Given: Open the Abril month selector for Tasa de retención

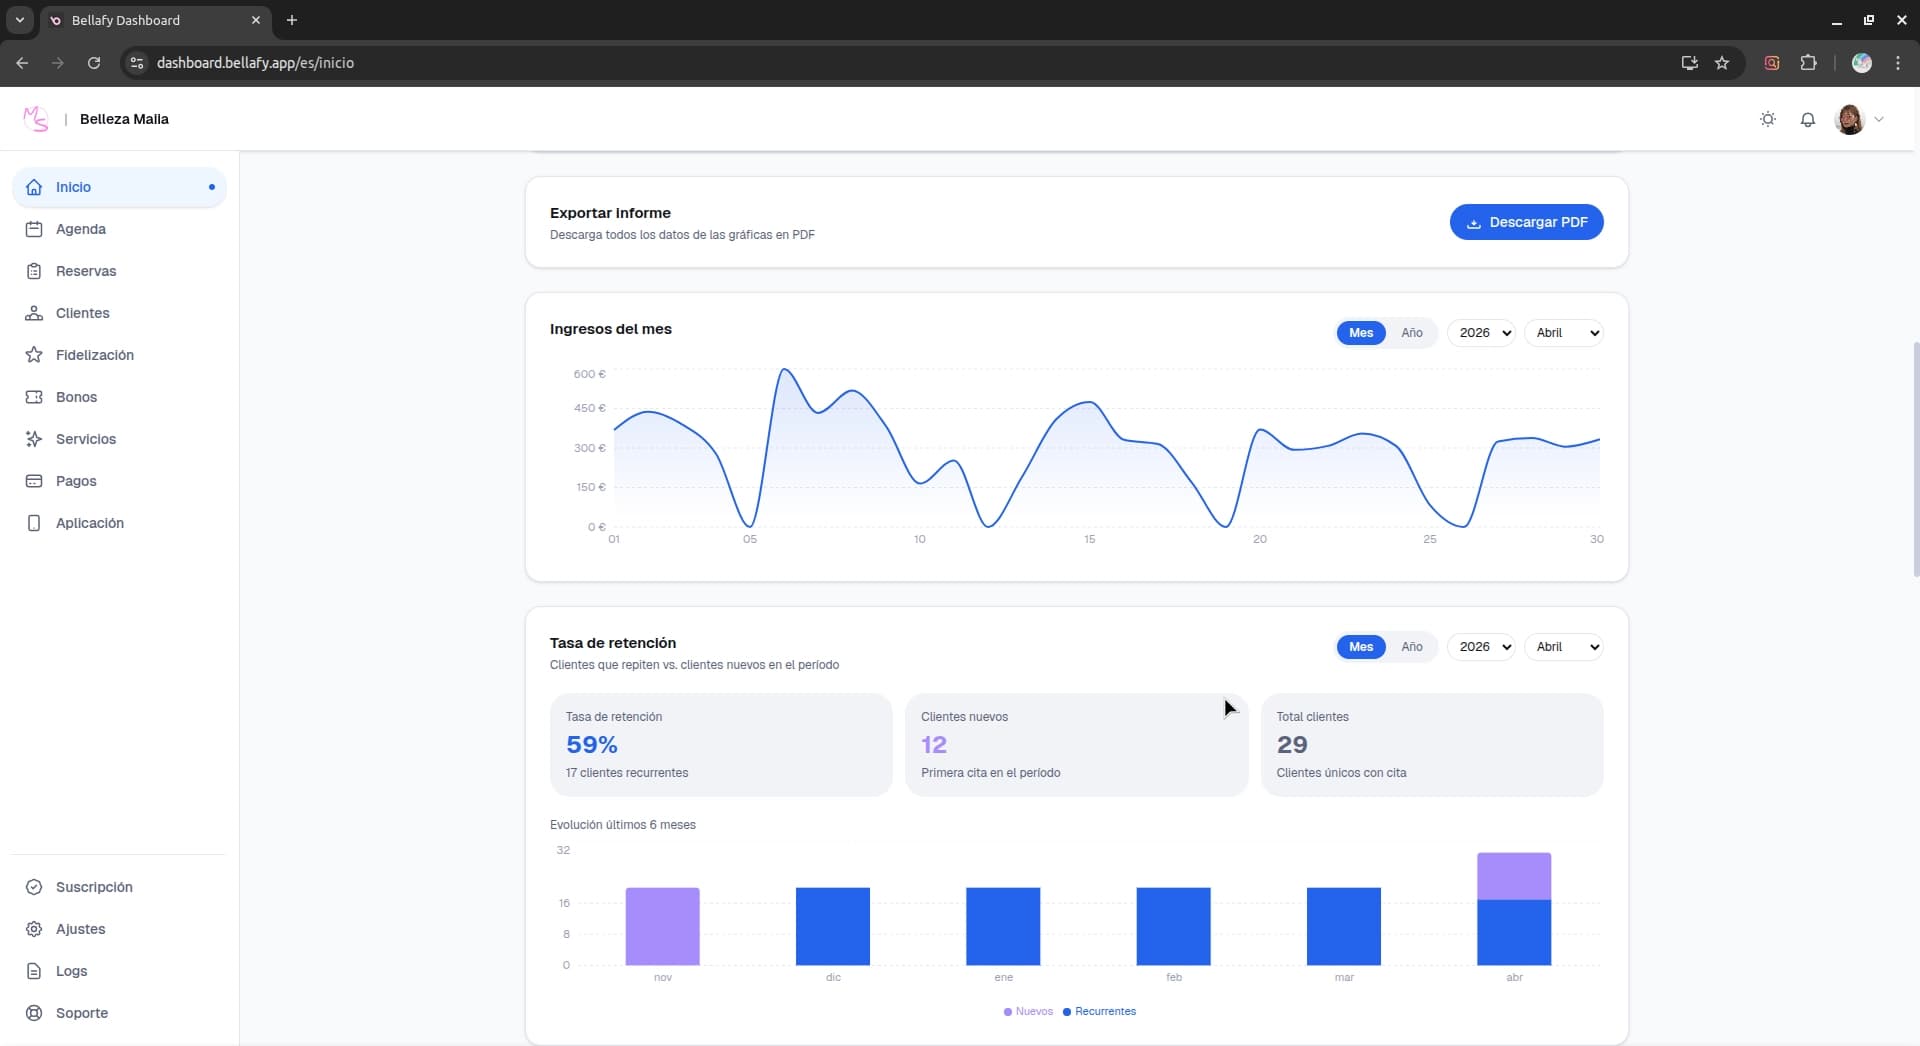Looking at the screenshot, I should [x=1563, y=646].
